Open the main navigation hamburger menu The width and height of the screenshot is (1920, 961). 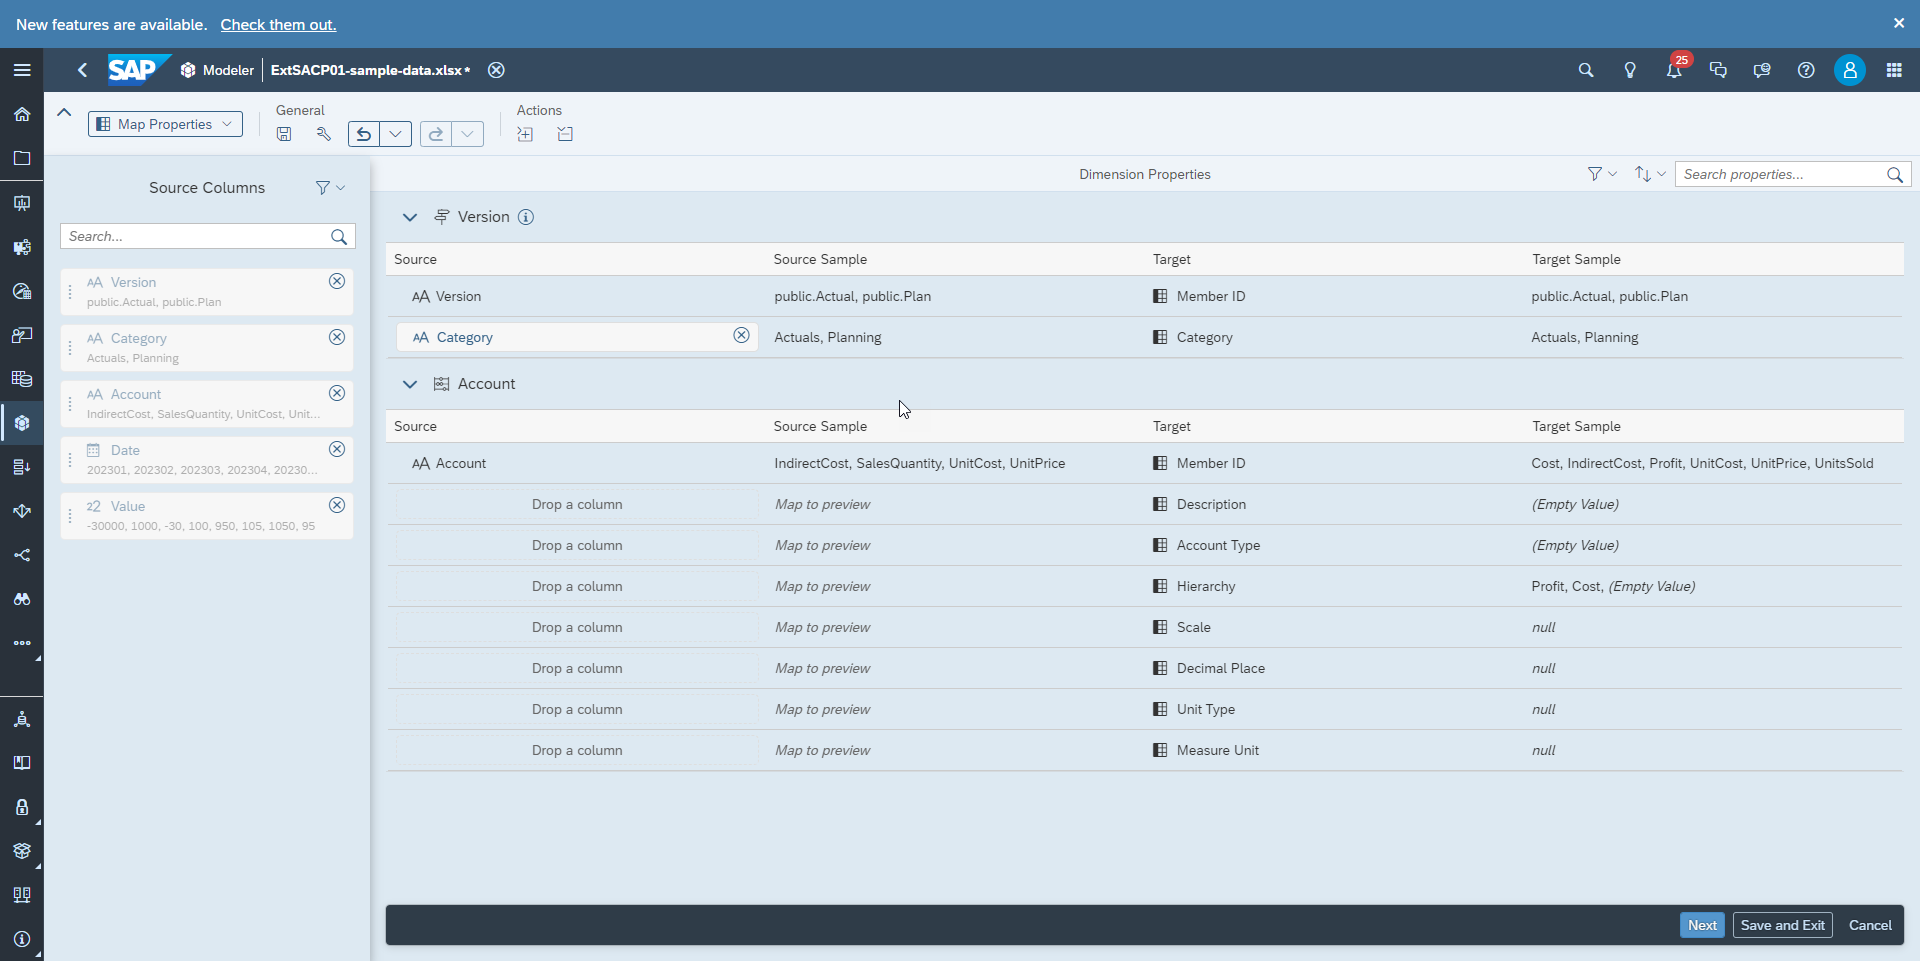coord(21,70)
